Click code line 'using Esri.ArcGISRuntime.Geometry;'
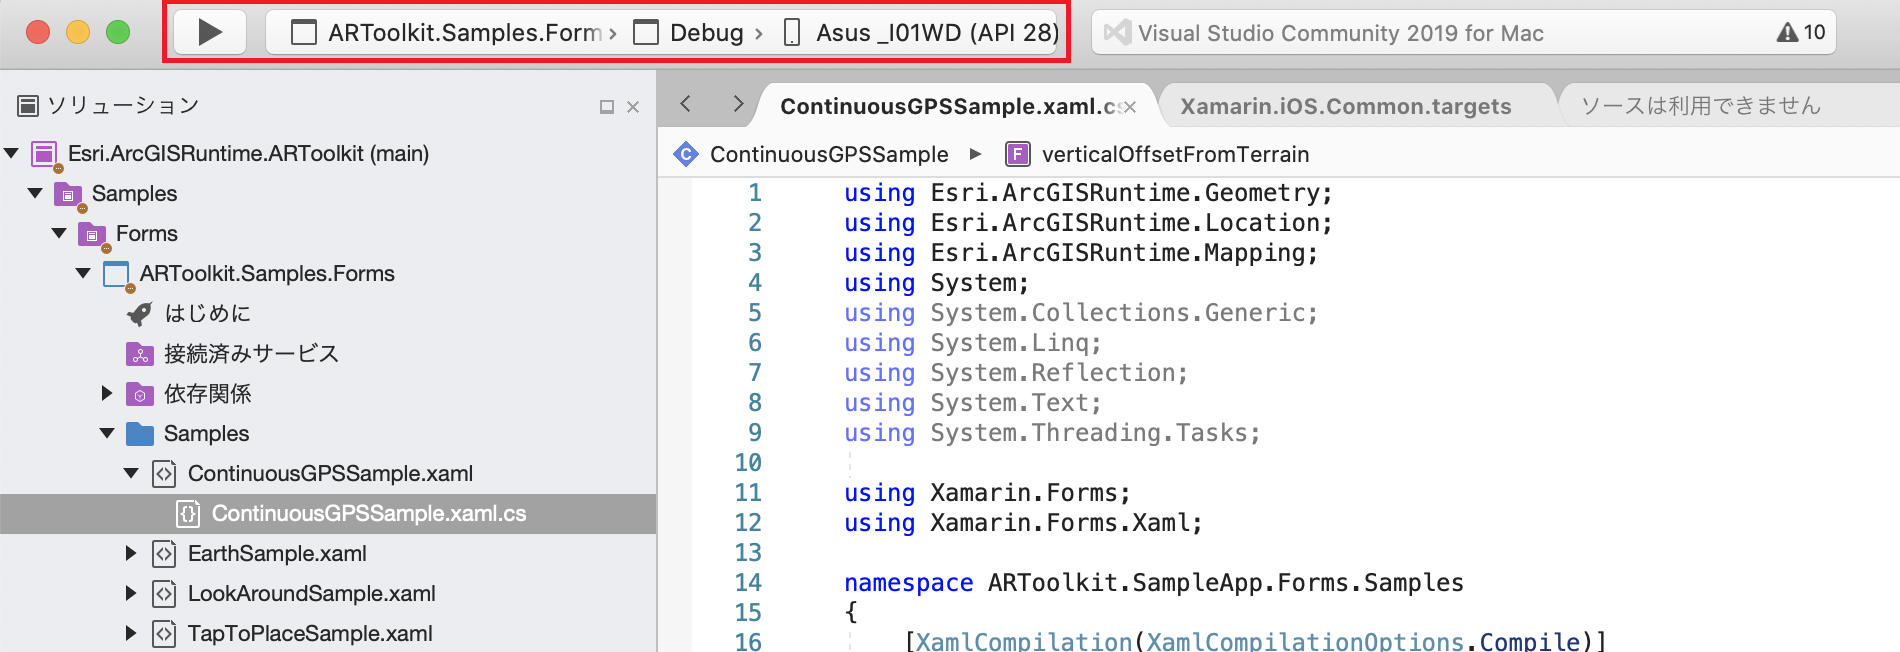The height and width of the screenshot is (652, 1900). click(x=1088, y=193)
